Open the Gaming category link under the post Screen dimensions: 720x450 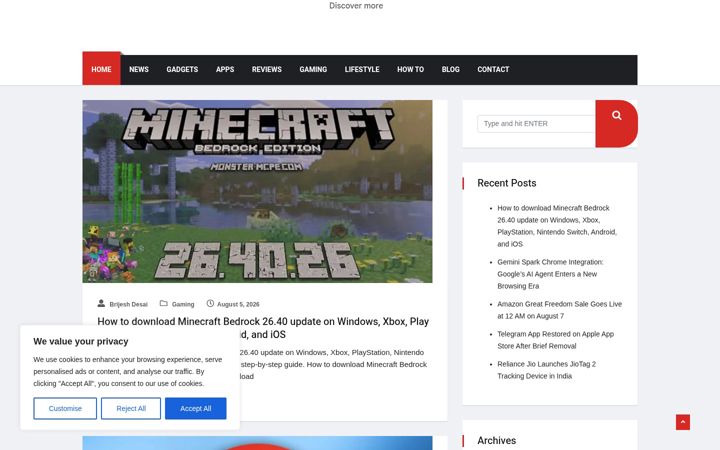point(183,304)
